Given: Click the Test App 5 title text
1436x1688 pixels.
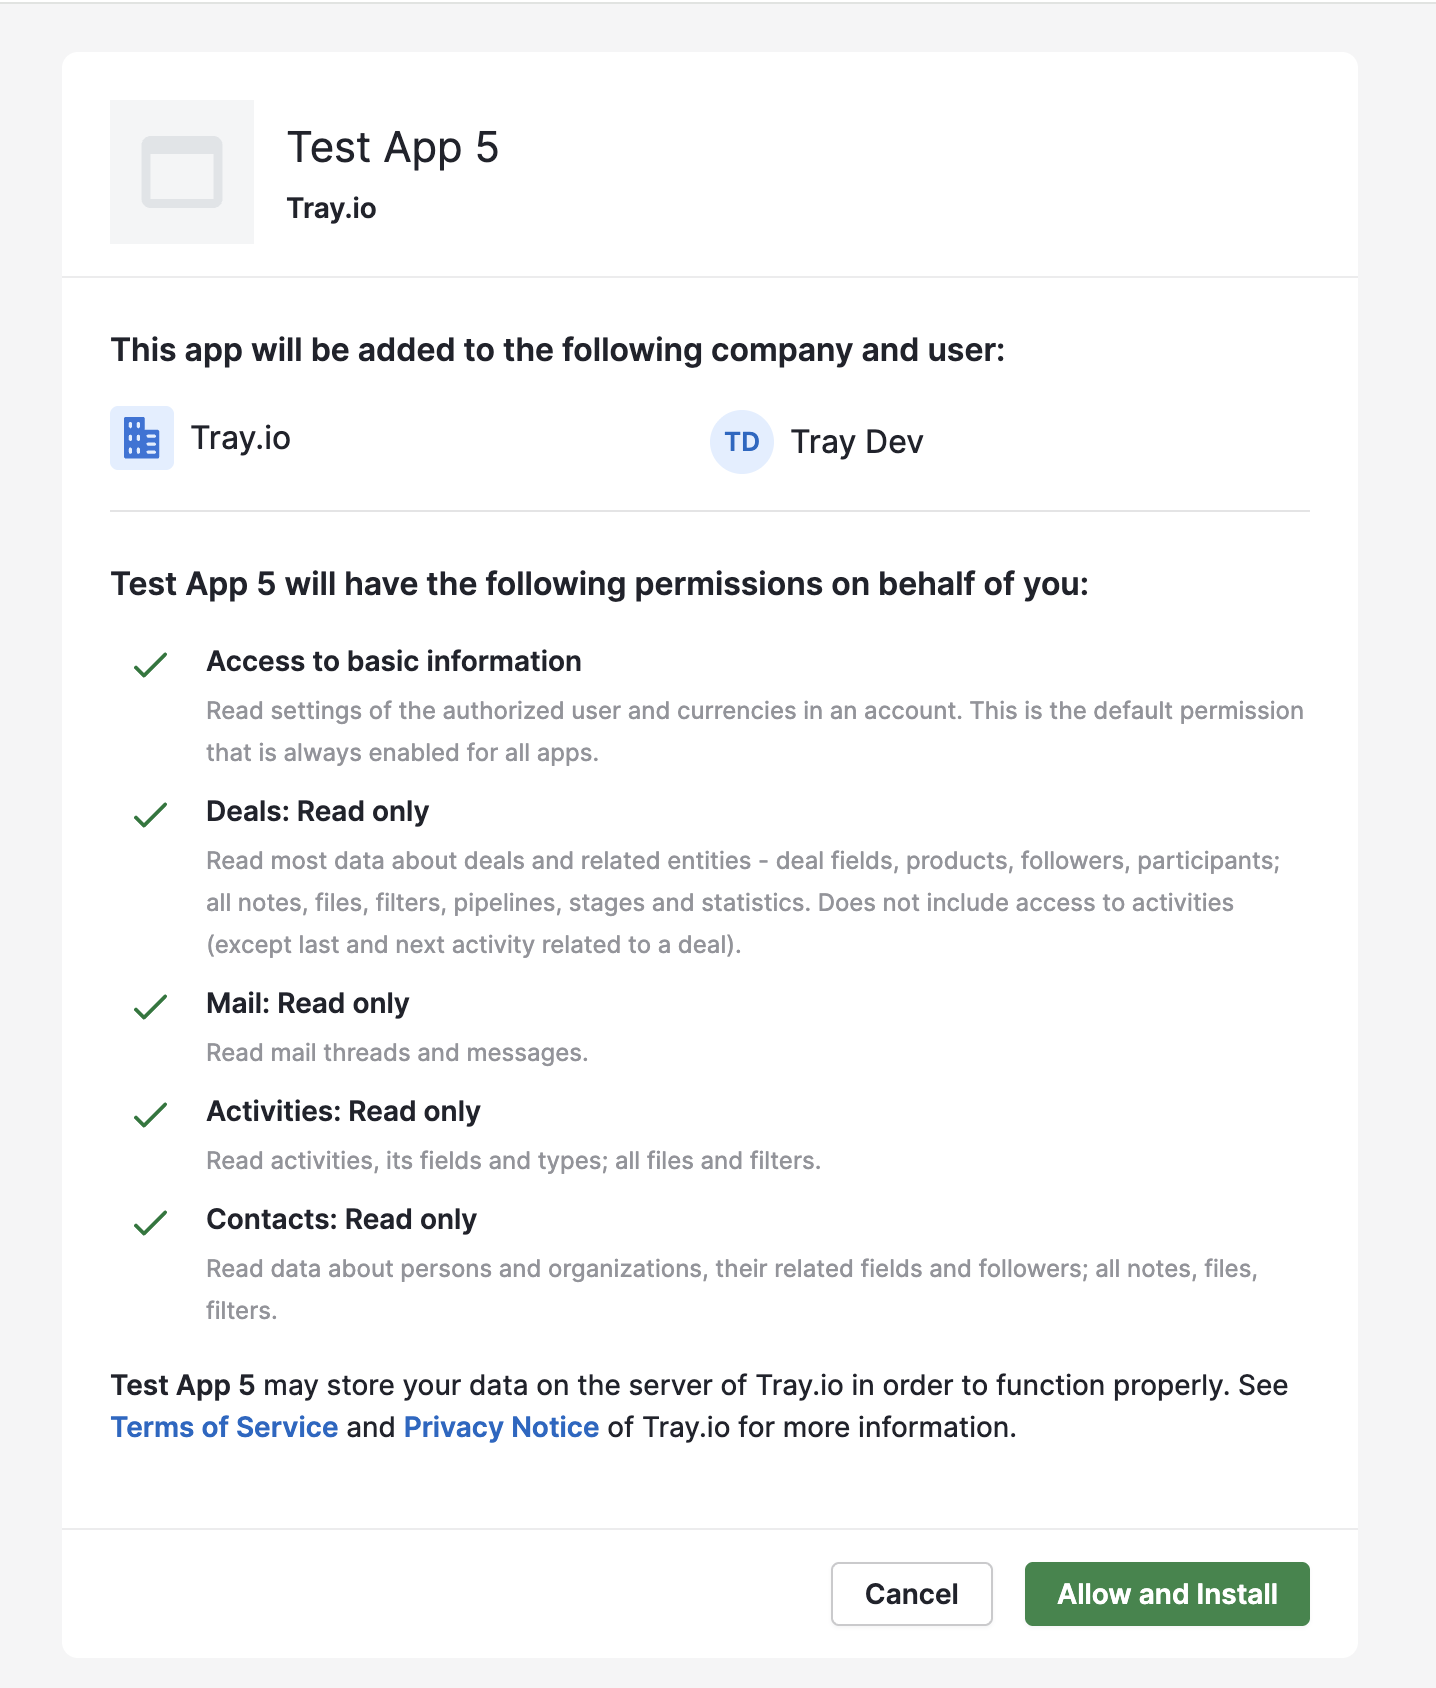Looking at the screenshot, I should click(394, 146).
